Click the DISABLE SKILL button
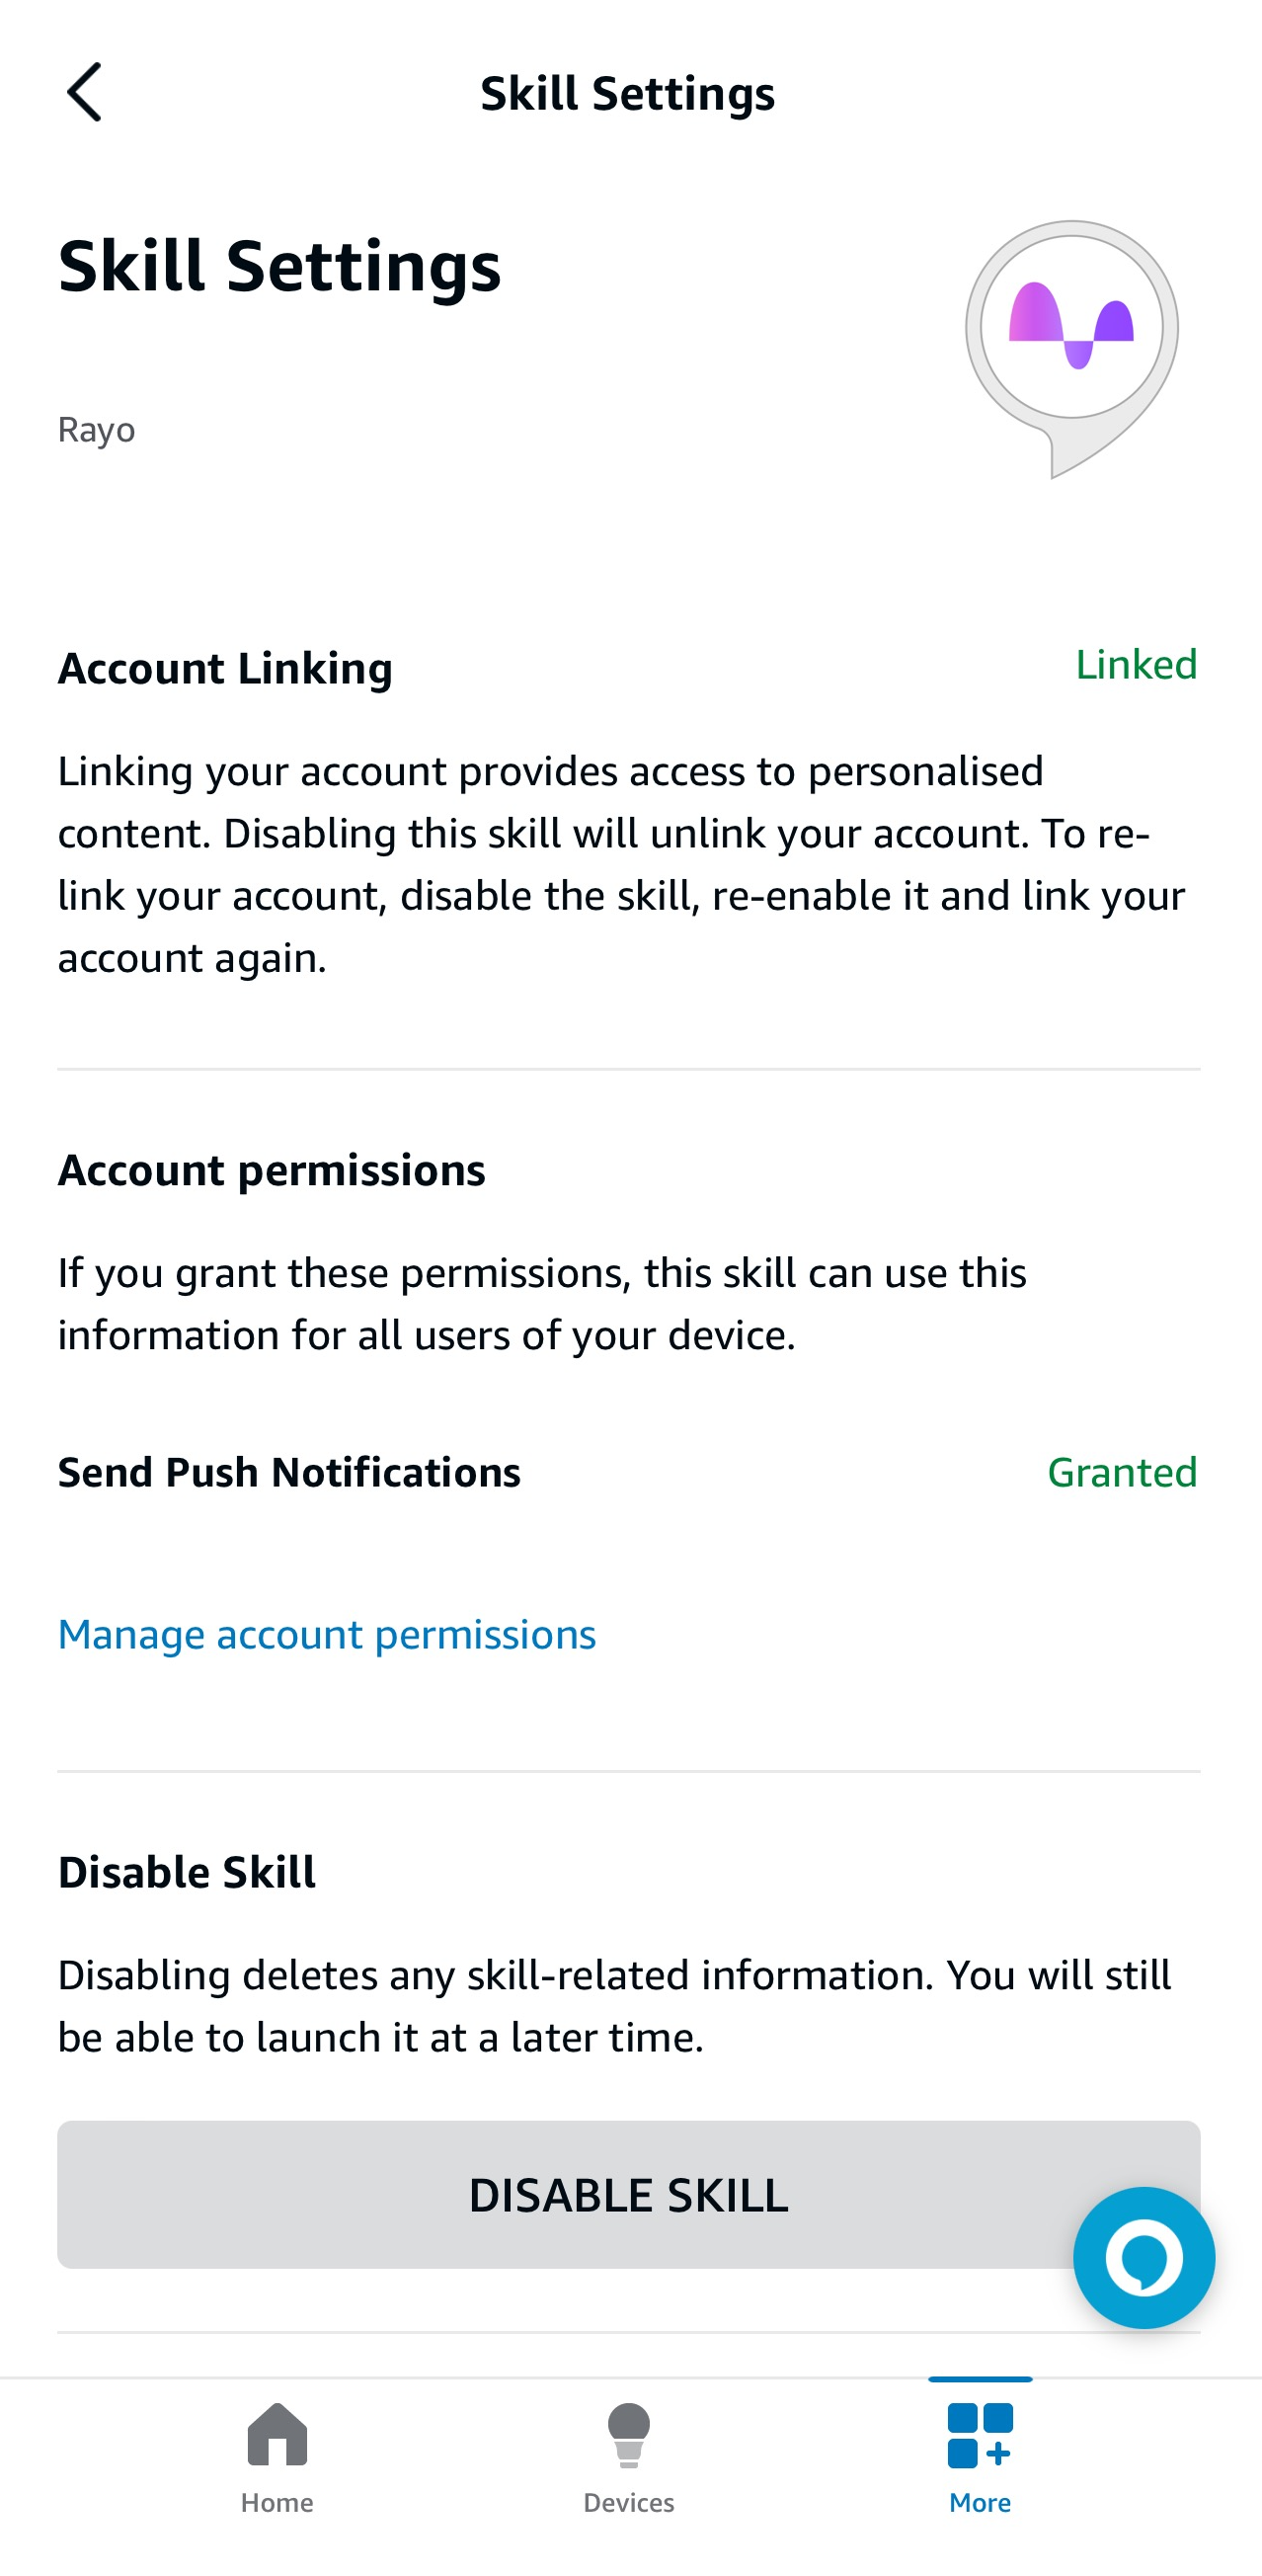Viewport: 1262px width, 2576px height. pos(629,2194)
